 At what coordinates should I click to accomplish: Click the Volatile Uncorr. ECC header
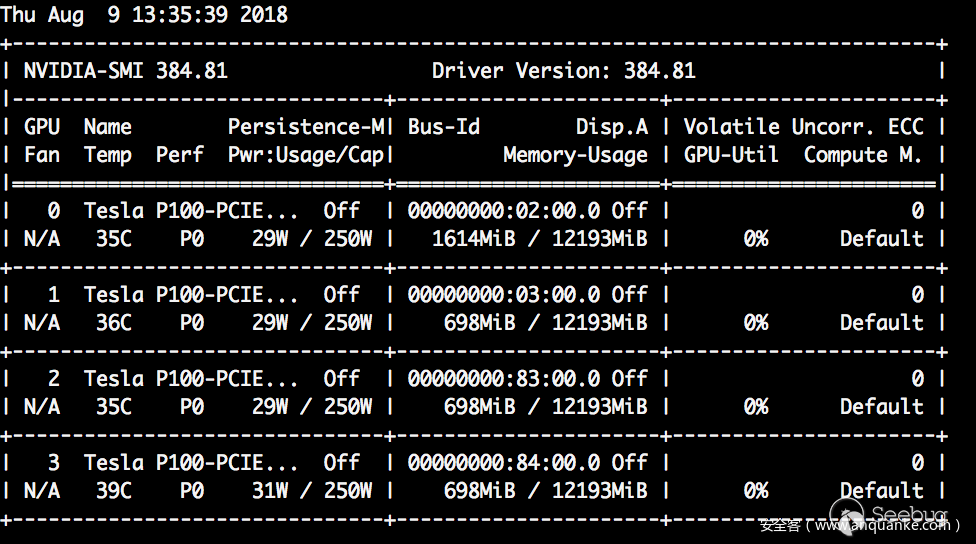coord(803,127)
